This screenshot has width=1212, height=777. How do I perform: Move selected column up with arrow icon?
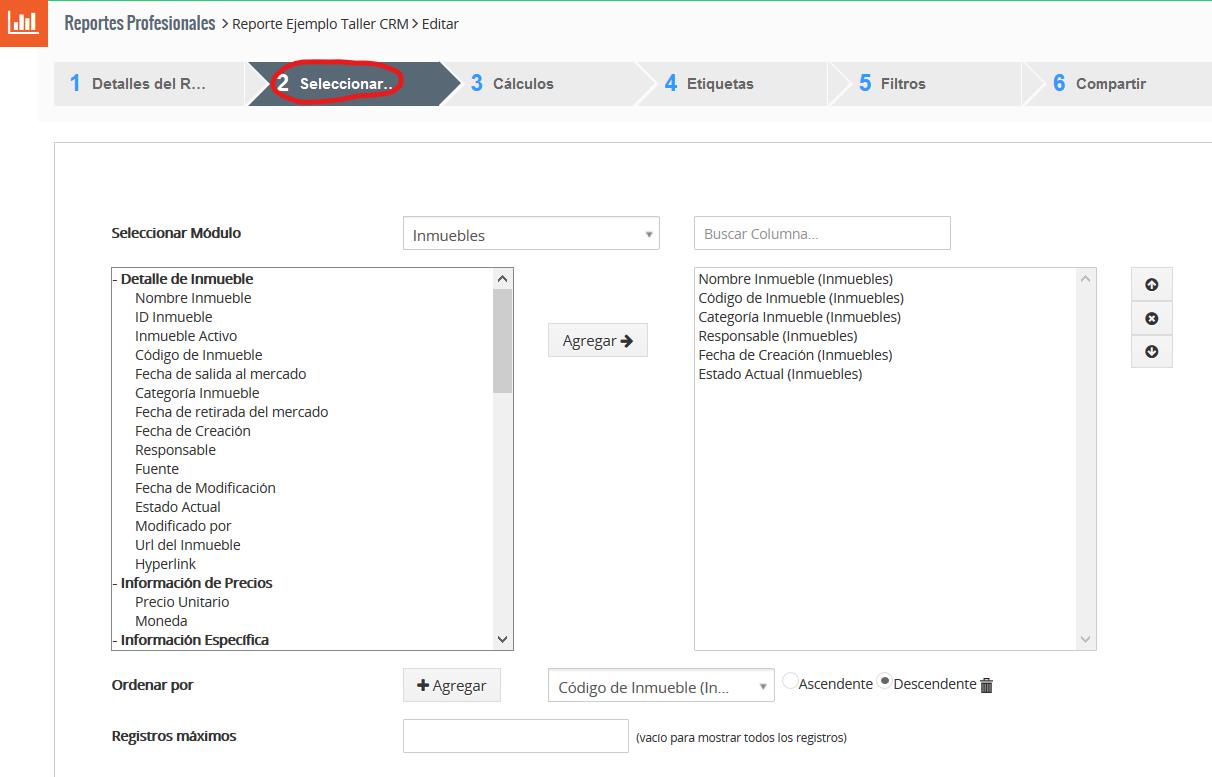(x=1151, y=285)
